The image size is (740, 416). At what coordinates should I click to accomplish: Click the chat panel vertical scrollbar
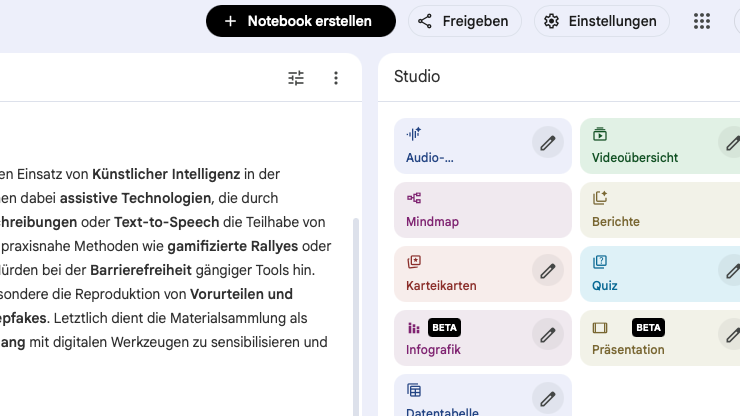coord(355,300)
